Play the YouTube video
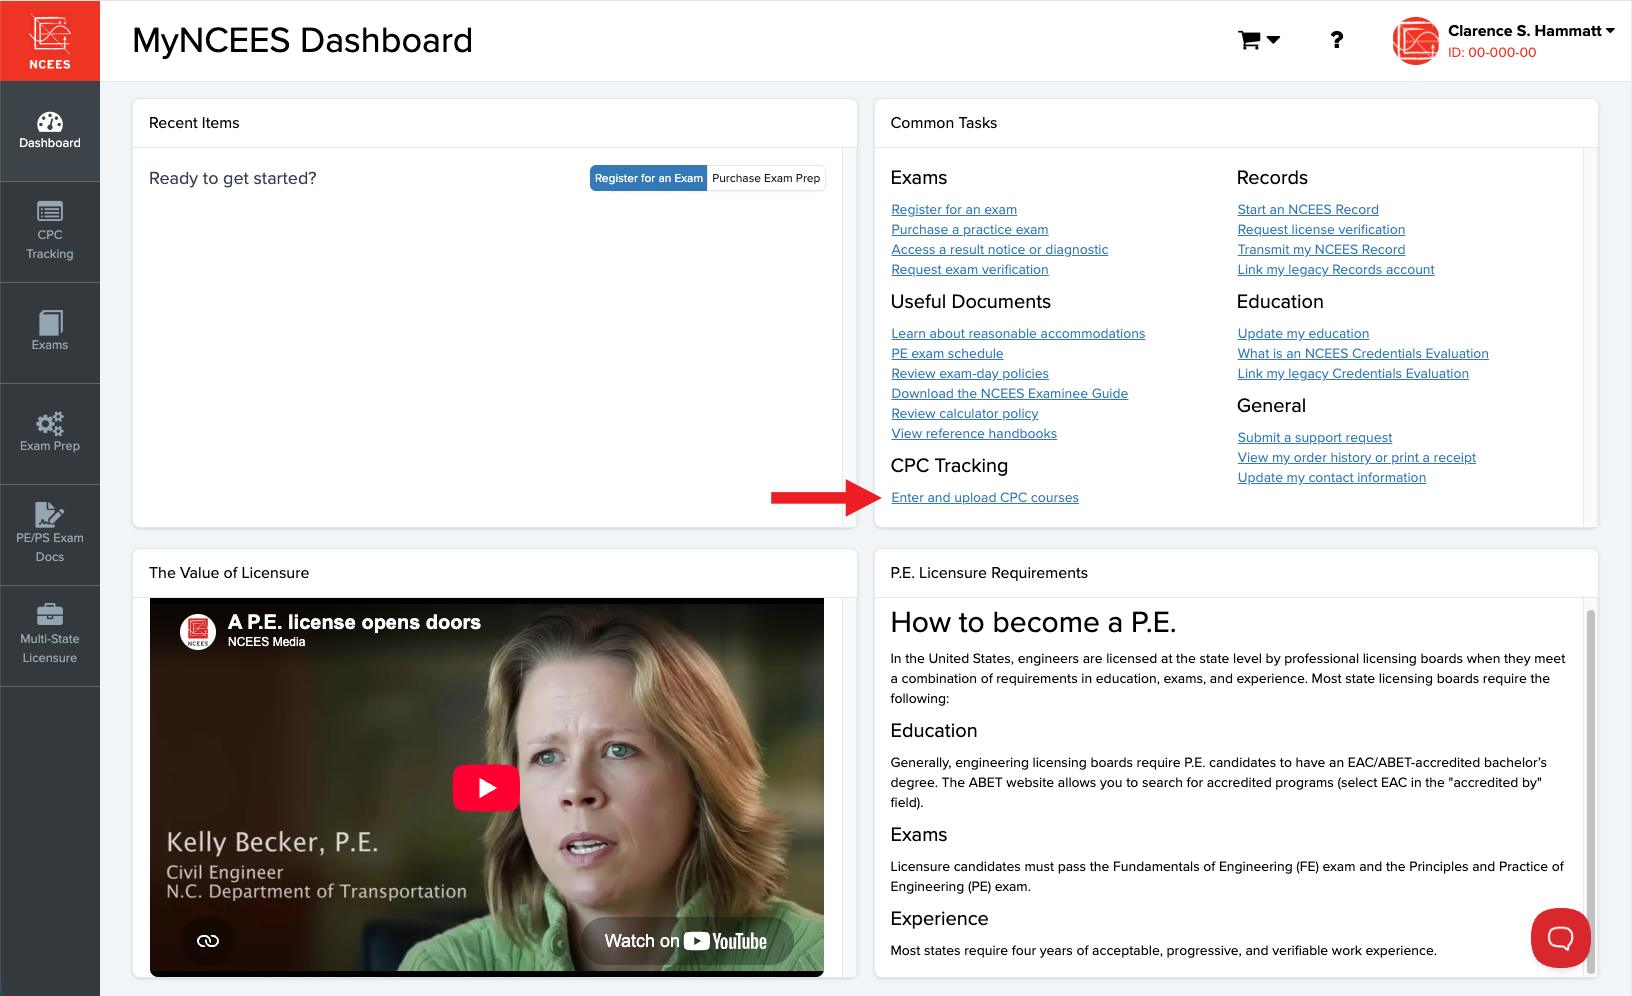 [486, 788]
